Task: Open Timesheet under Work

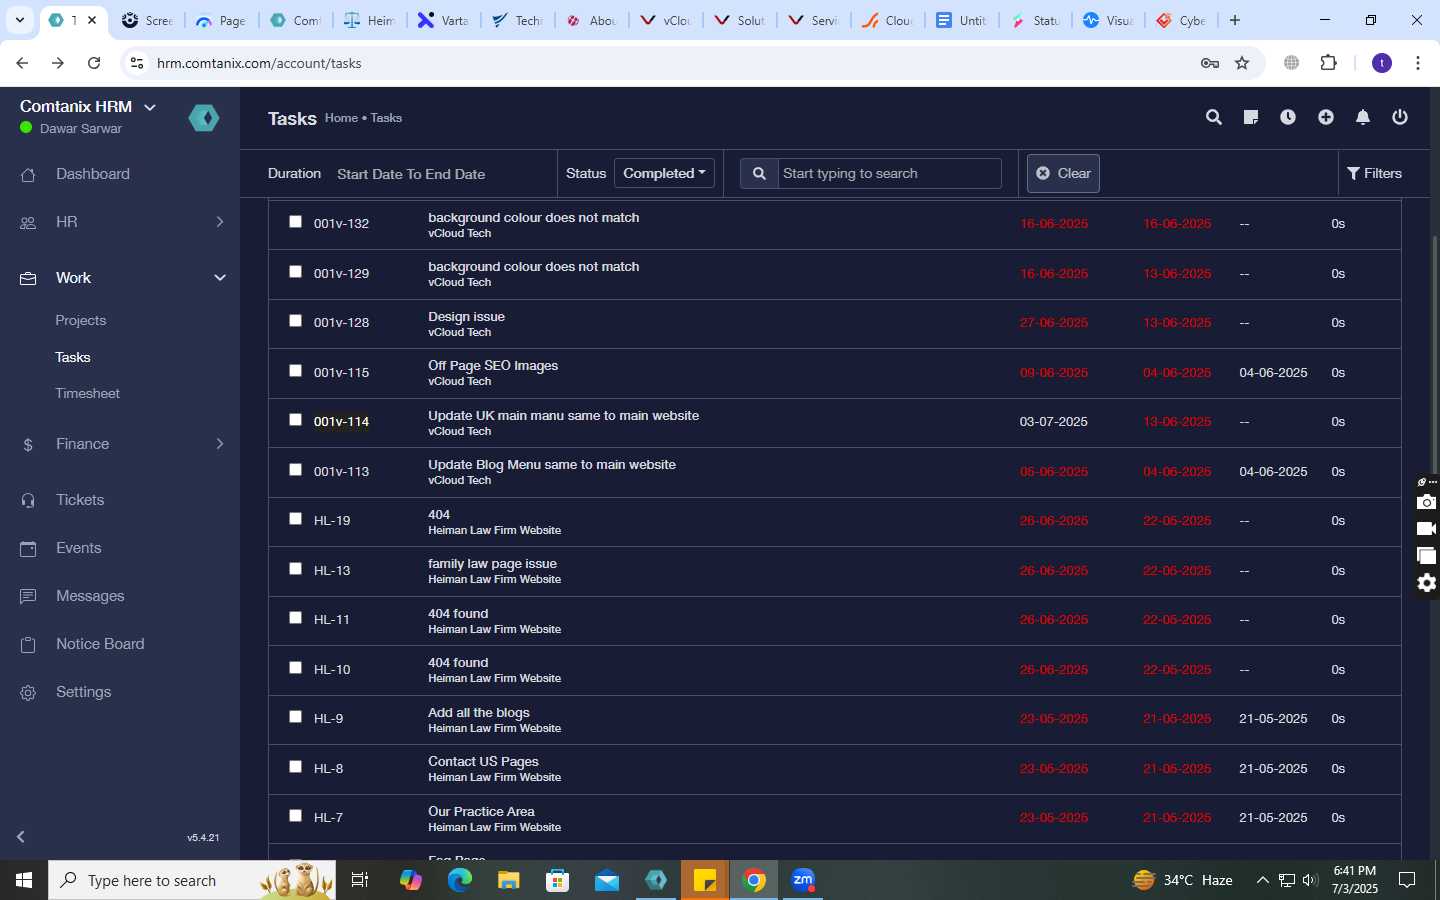Action: point(88,394)
